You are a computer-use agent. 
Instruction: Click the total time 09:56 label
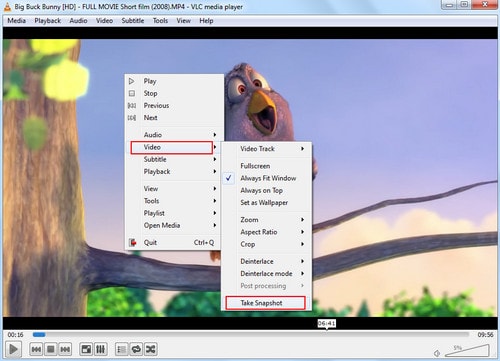click(485, 334)
